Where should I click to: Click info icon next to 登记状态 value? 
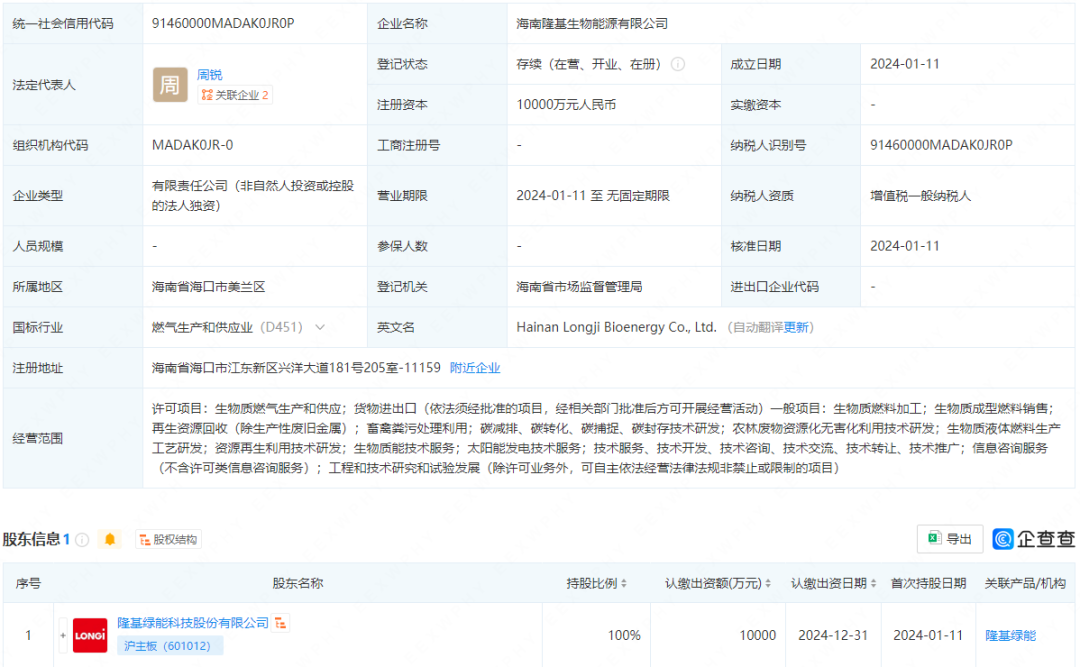coord(678,64)
